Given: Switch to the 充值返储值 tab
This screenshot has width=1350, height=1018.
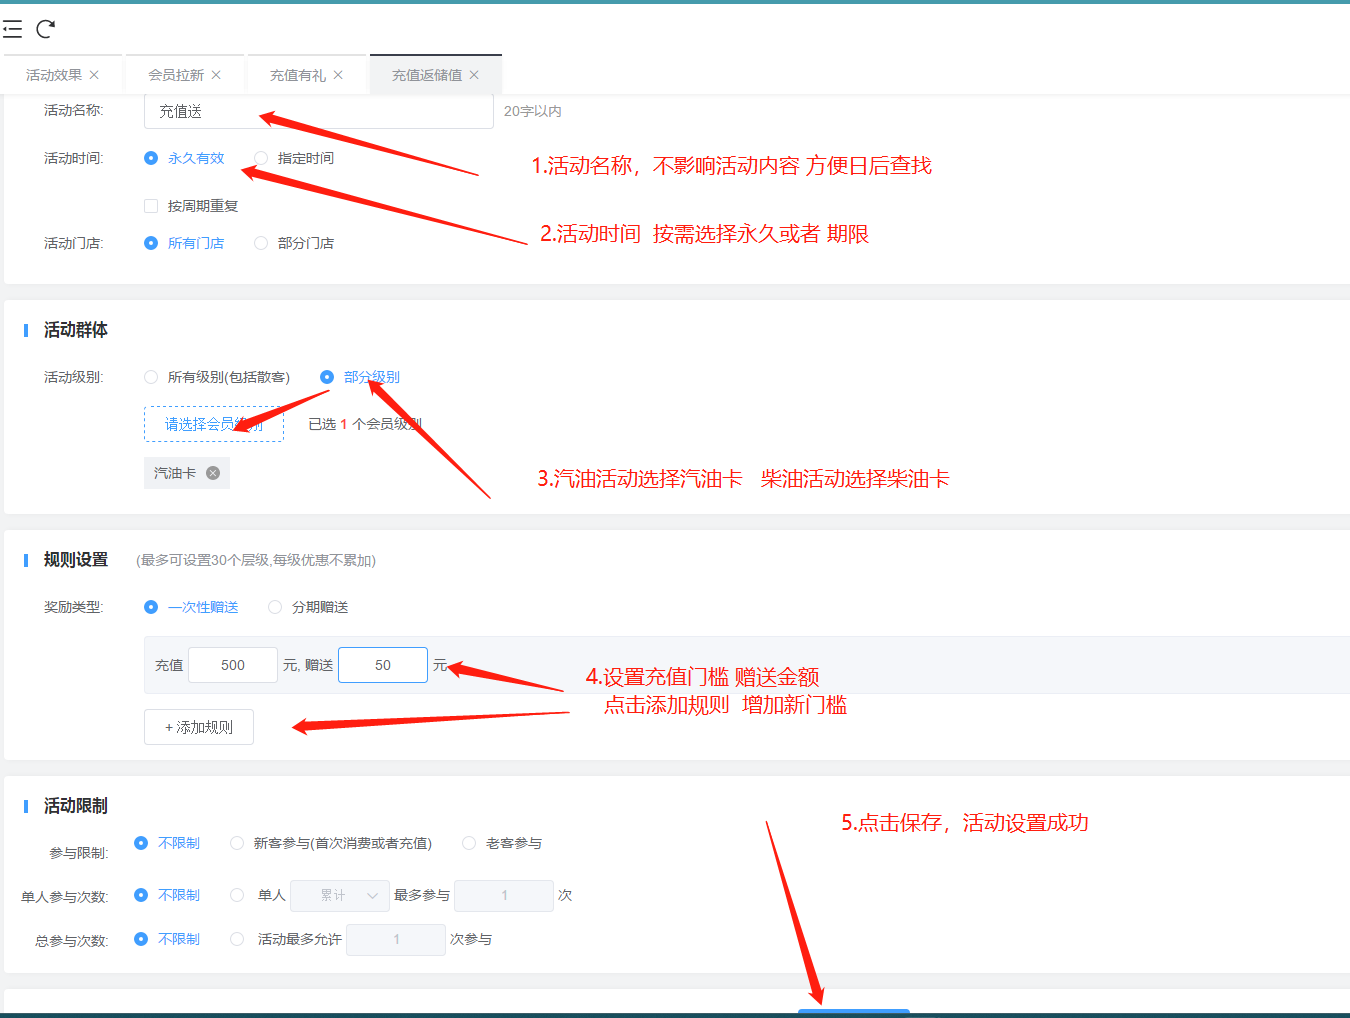Looking at the screenshot, I should tap(427, 75).
